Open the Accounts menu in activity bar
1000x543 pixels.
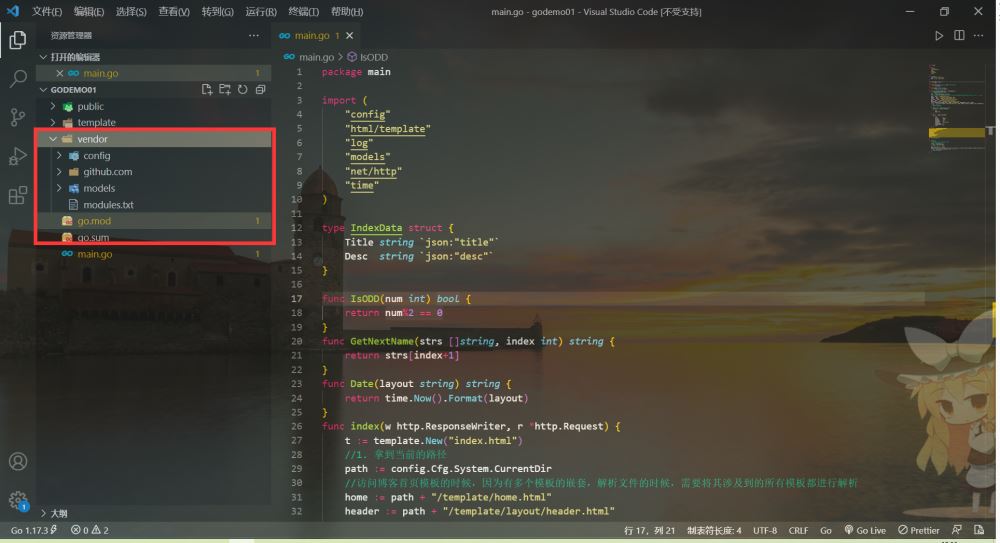click(18, 461)
